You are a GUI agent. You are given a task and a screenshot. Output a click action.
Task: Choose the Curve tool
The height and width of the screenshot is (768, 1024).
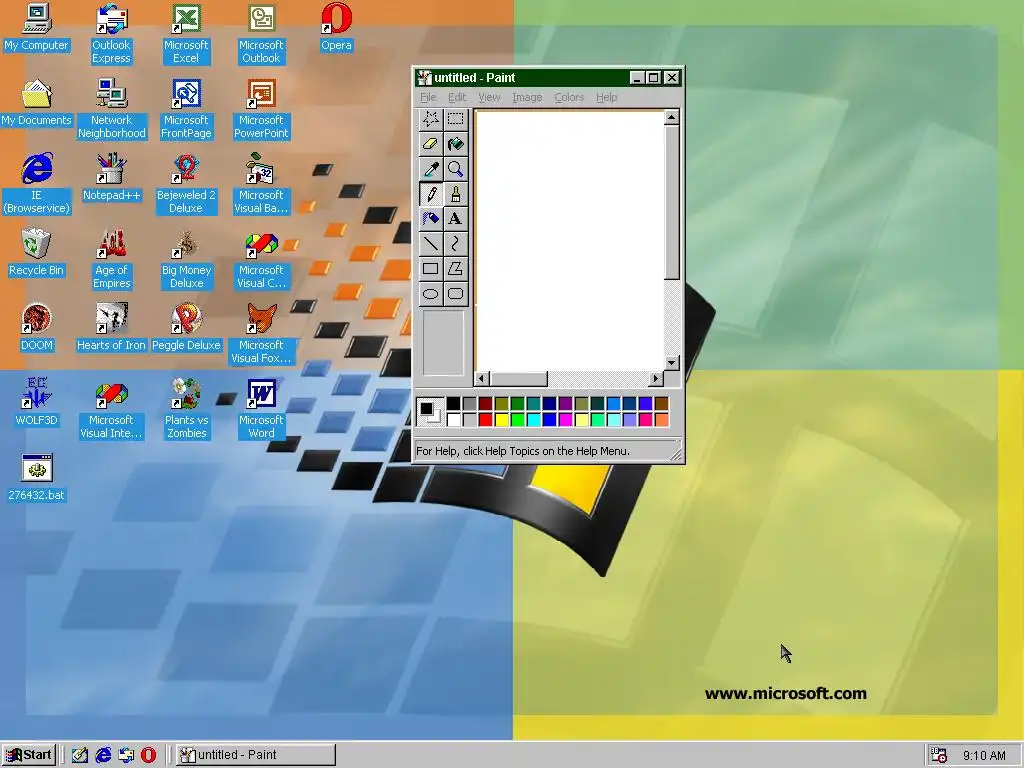[455, 244]
